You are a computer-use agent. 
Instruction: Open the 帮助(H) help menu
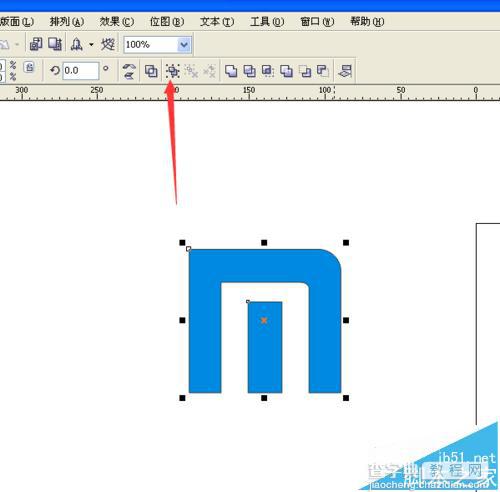coord(367,22)
